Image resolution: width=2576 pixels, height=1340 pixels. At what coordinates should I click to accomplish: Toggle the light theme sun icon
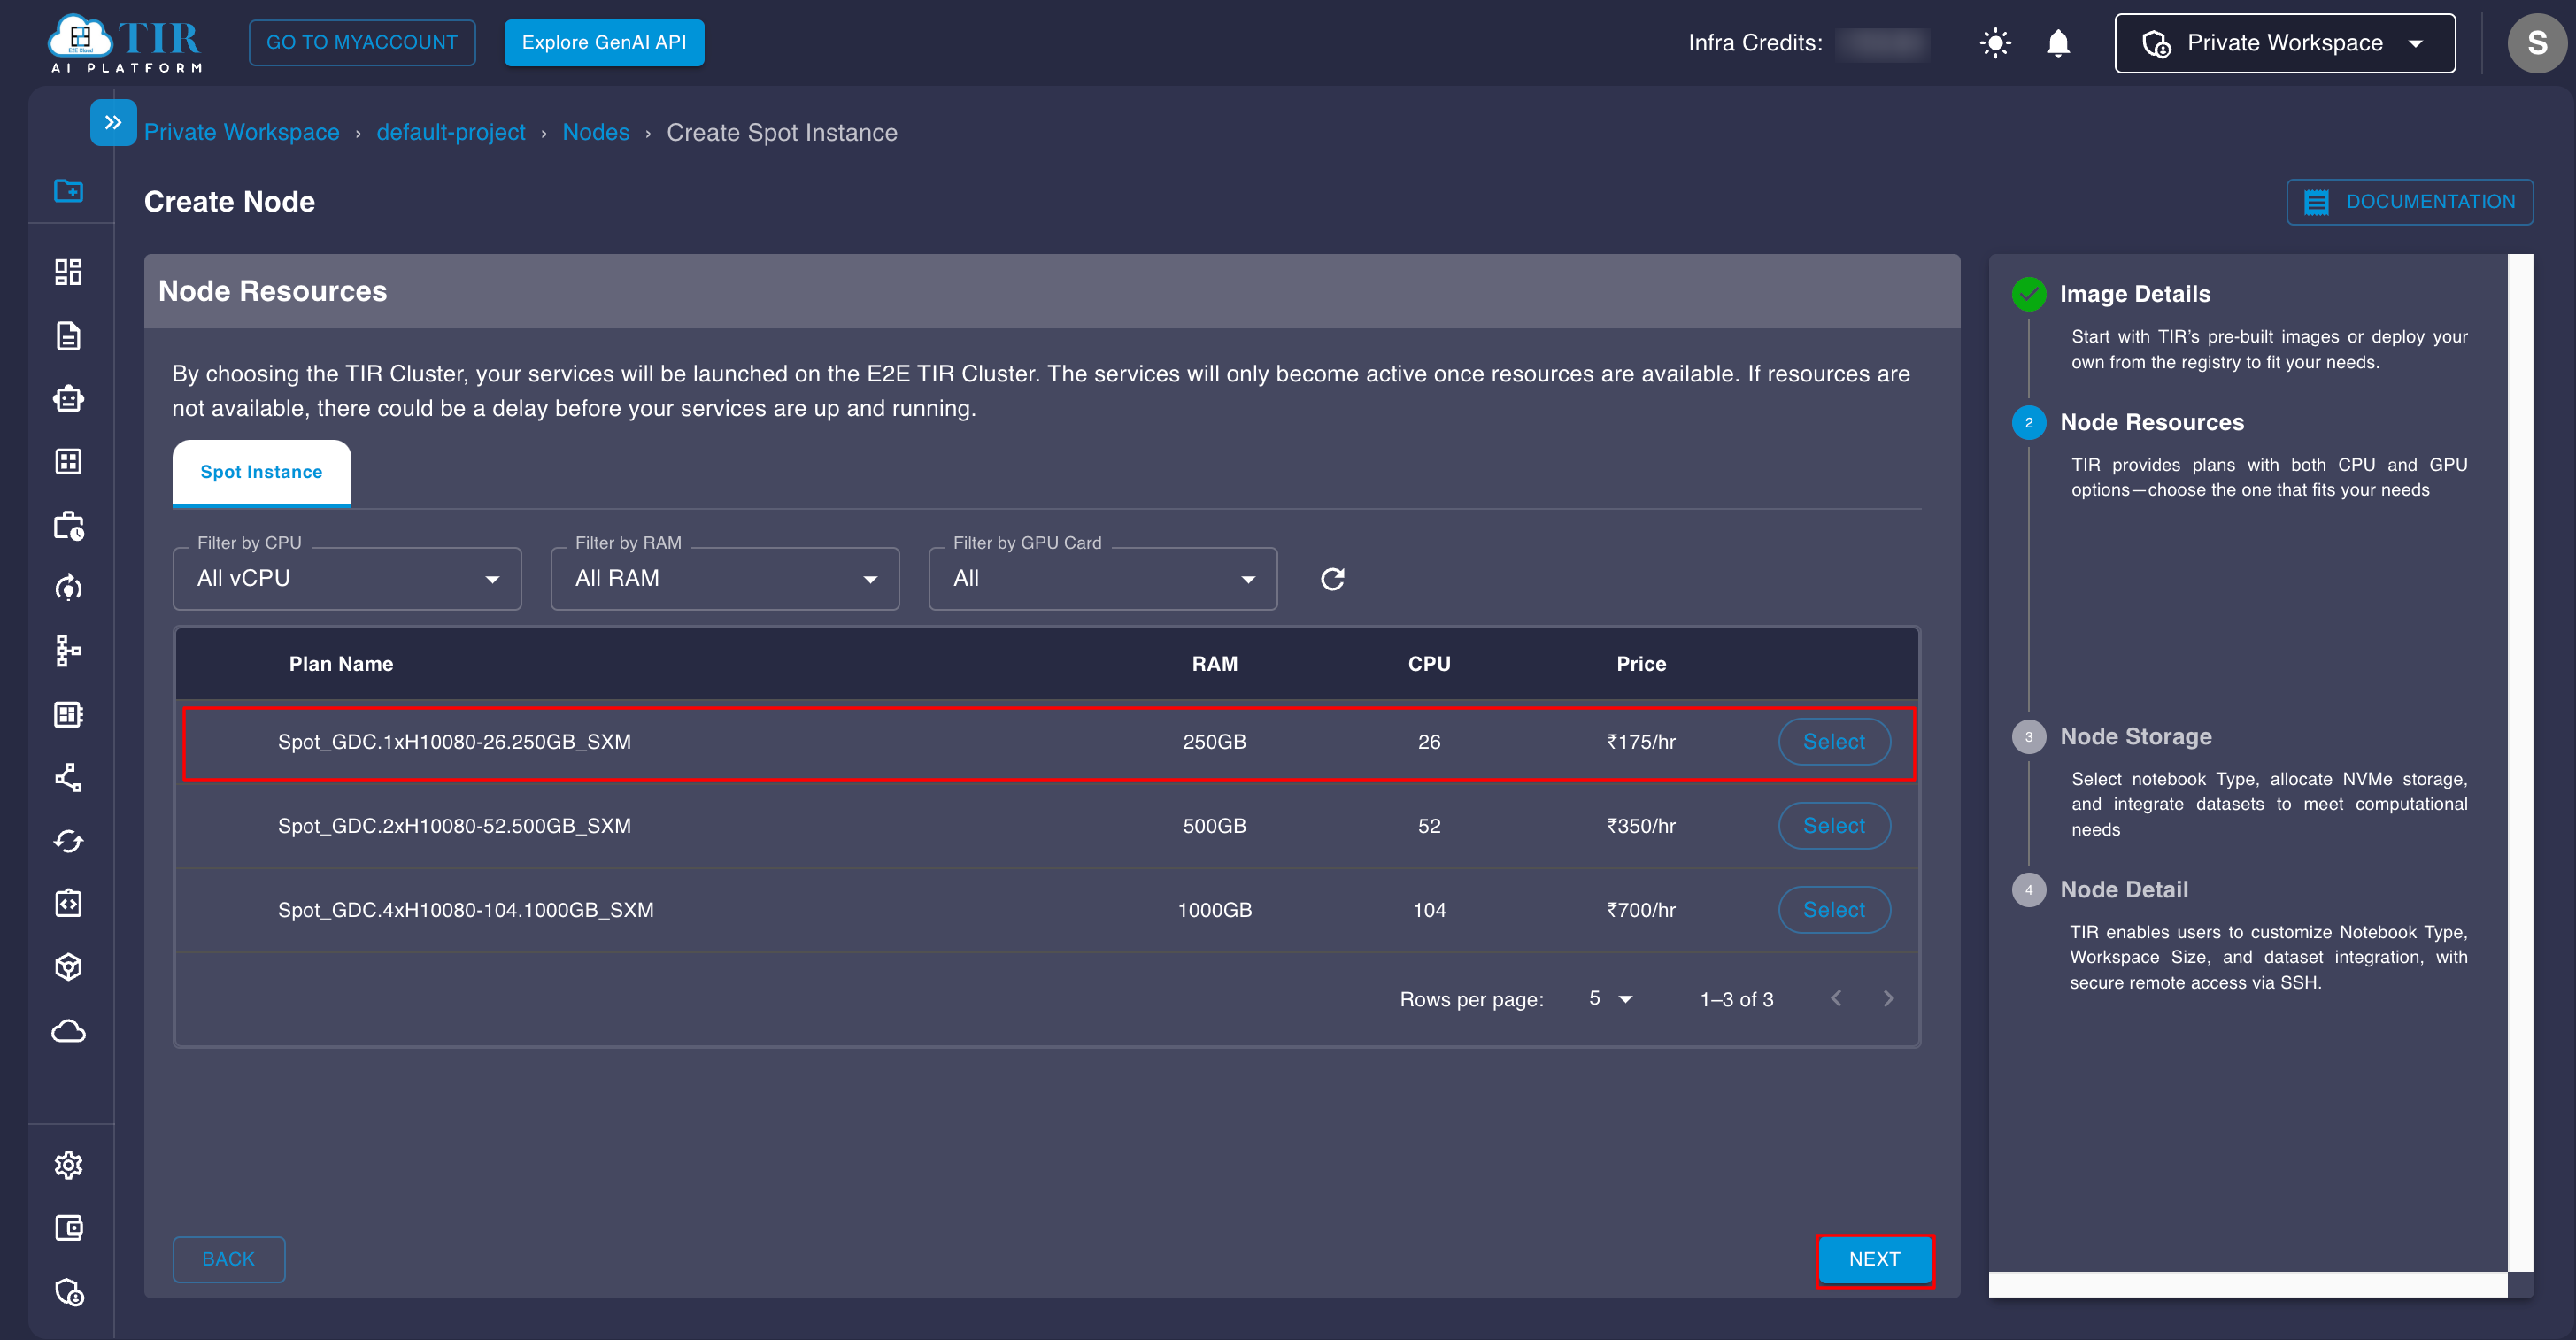pyautogui.click(x=1995, y=43)
